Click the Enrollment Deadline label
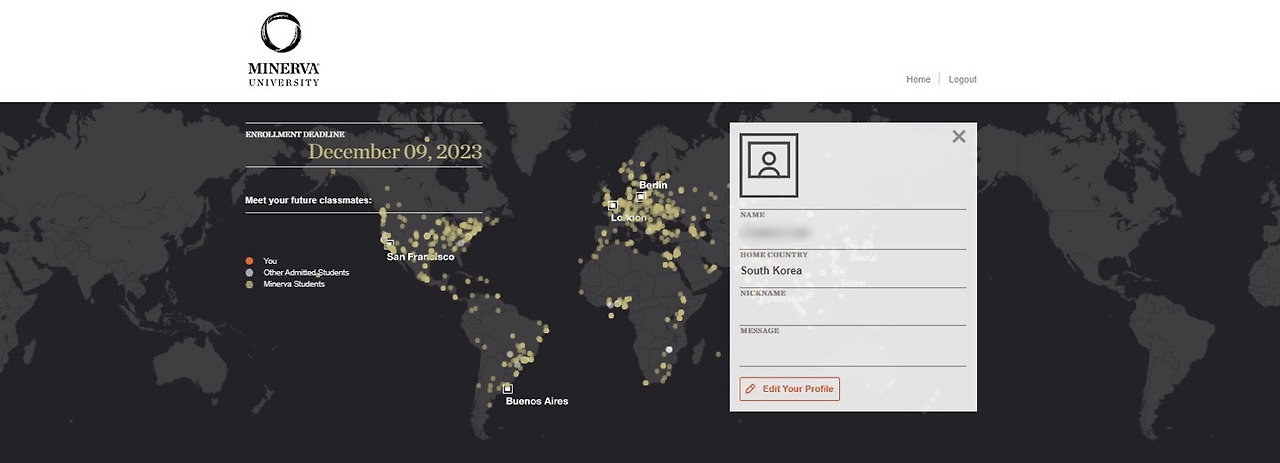 [295, 134]
